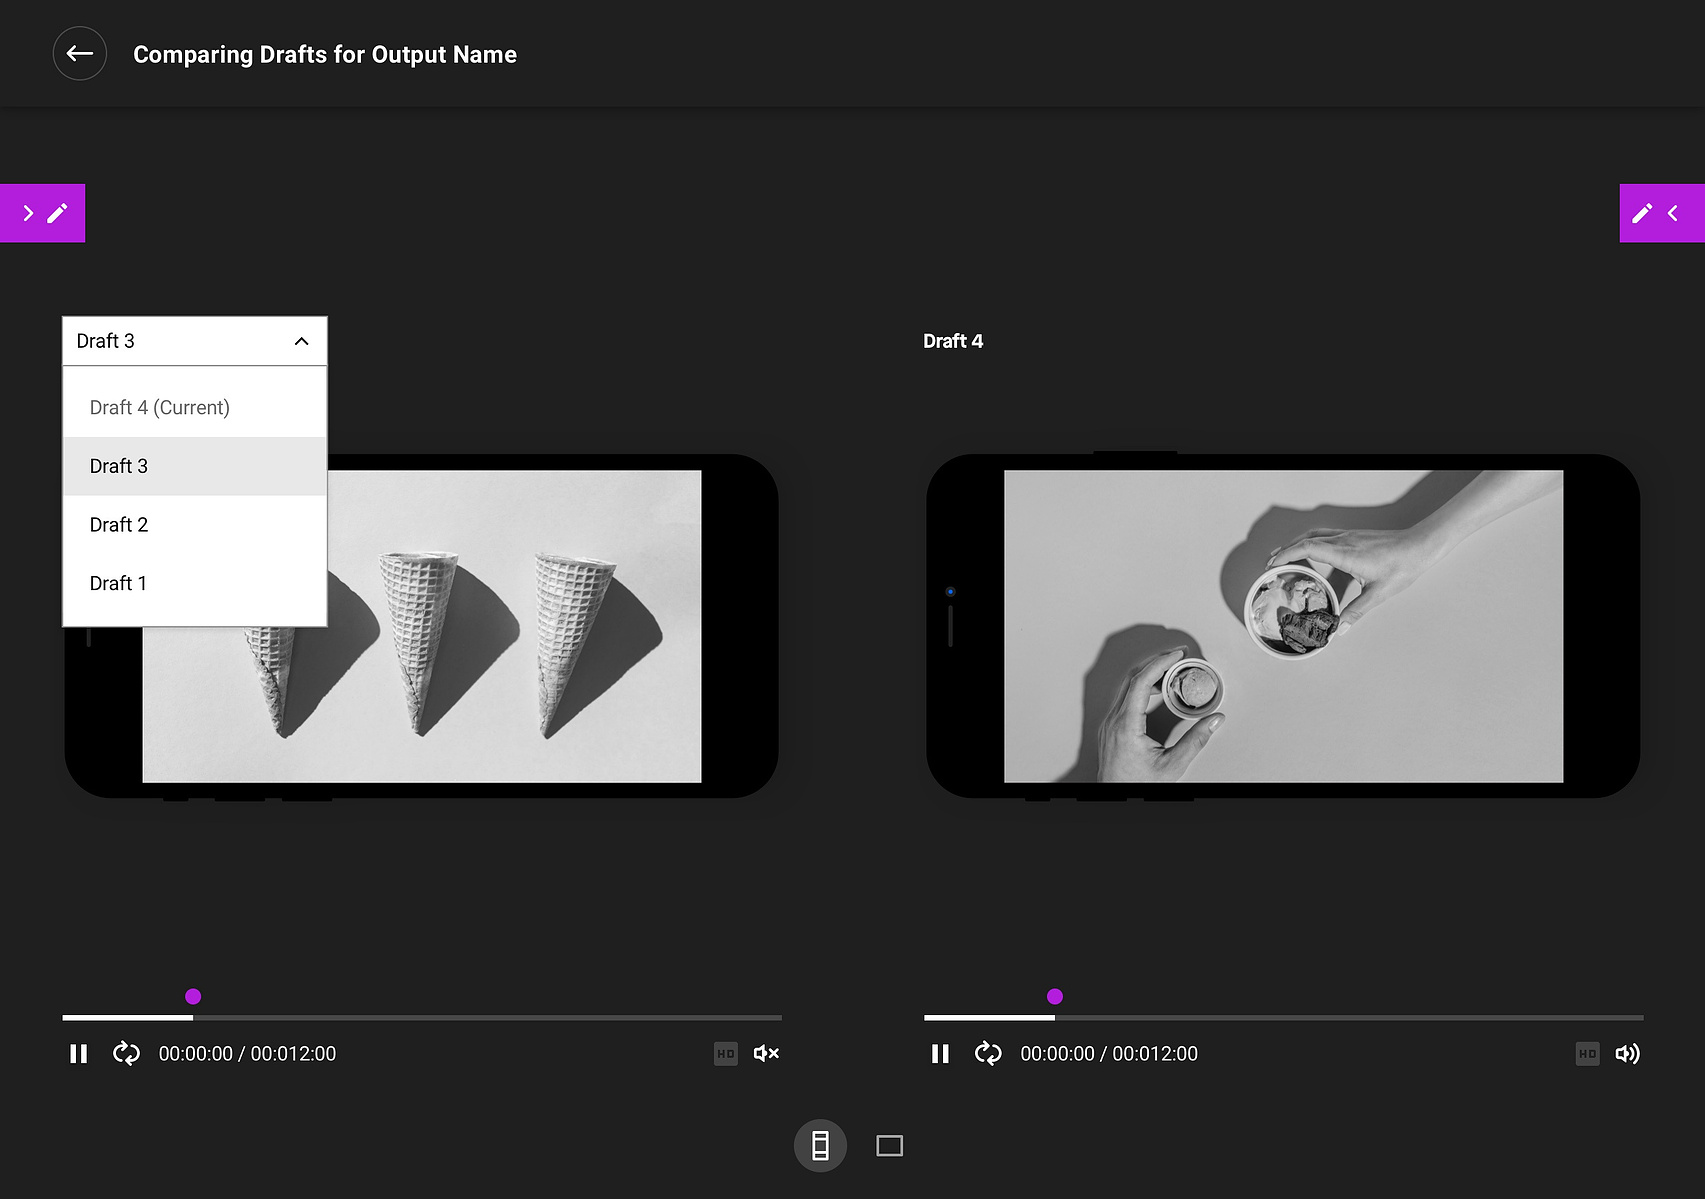Mute the right video player volume
Screen dimensions: 1705x1199
coord(1628,1053)
